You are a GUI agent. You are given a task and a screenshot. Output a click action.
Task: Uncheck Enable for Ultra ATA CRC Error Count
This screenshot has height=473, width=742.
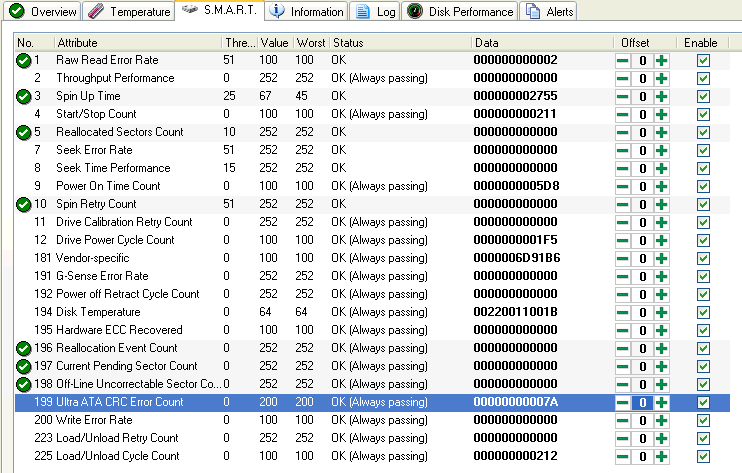(x=703, y=403)
